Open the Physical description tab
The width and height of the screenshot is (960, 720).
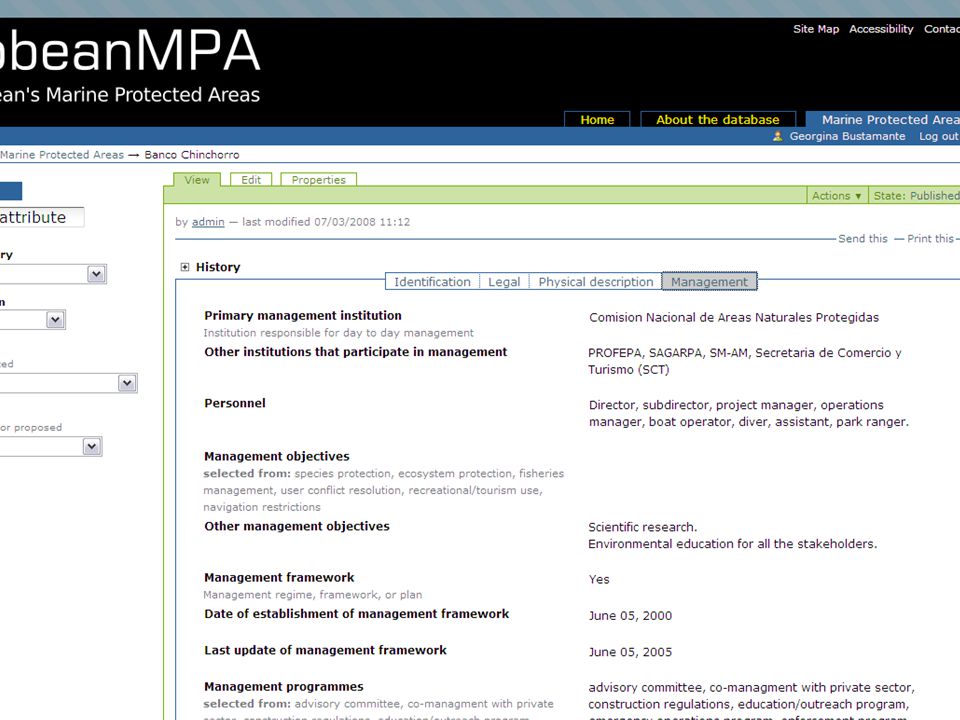596,282
